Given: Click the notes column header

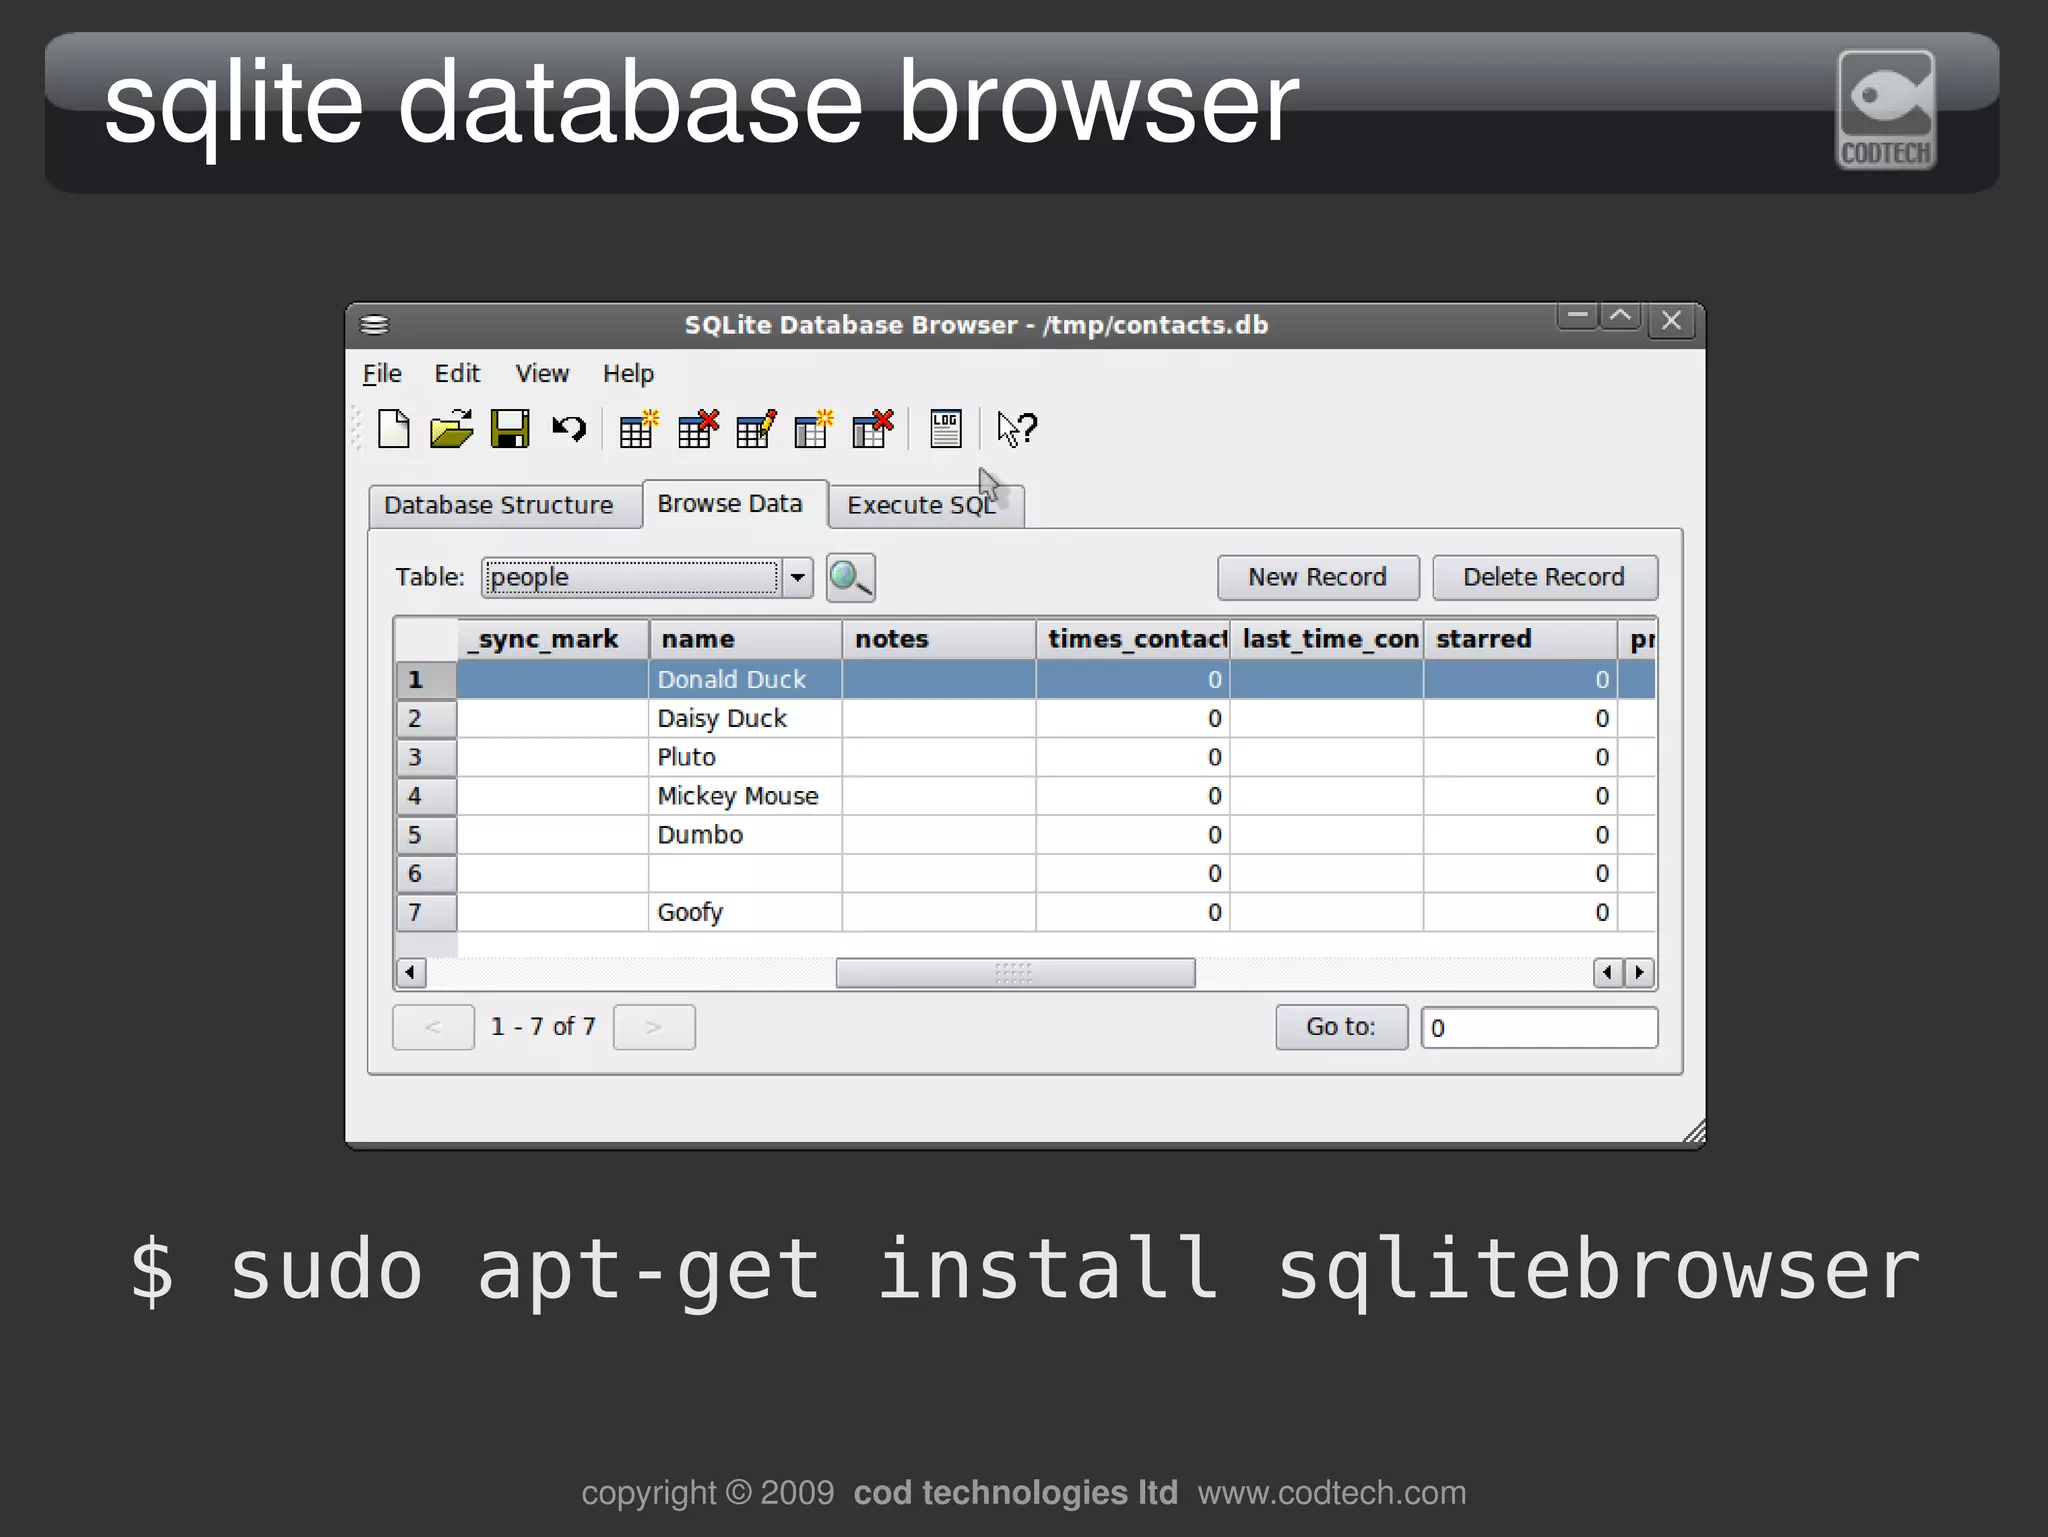Looking at the screenshot, I should (x=939, y=639).
